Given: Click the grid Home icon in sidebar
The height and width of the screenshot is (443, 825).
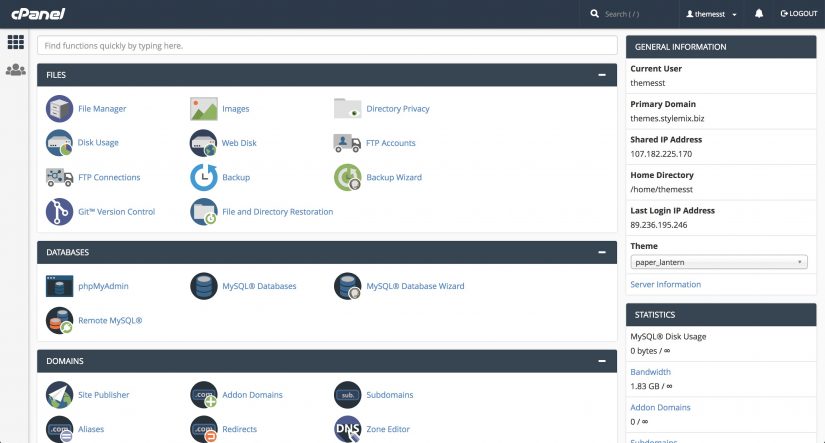Looking at the screenshot, I should point(16,42).
